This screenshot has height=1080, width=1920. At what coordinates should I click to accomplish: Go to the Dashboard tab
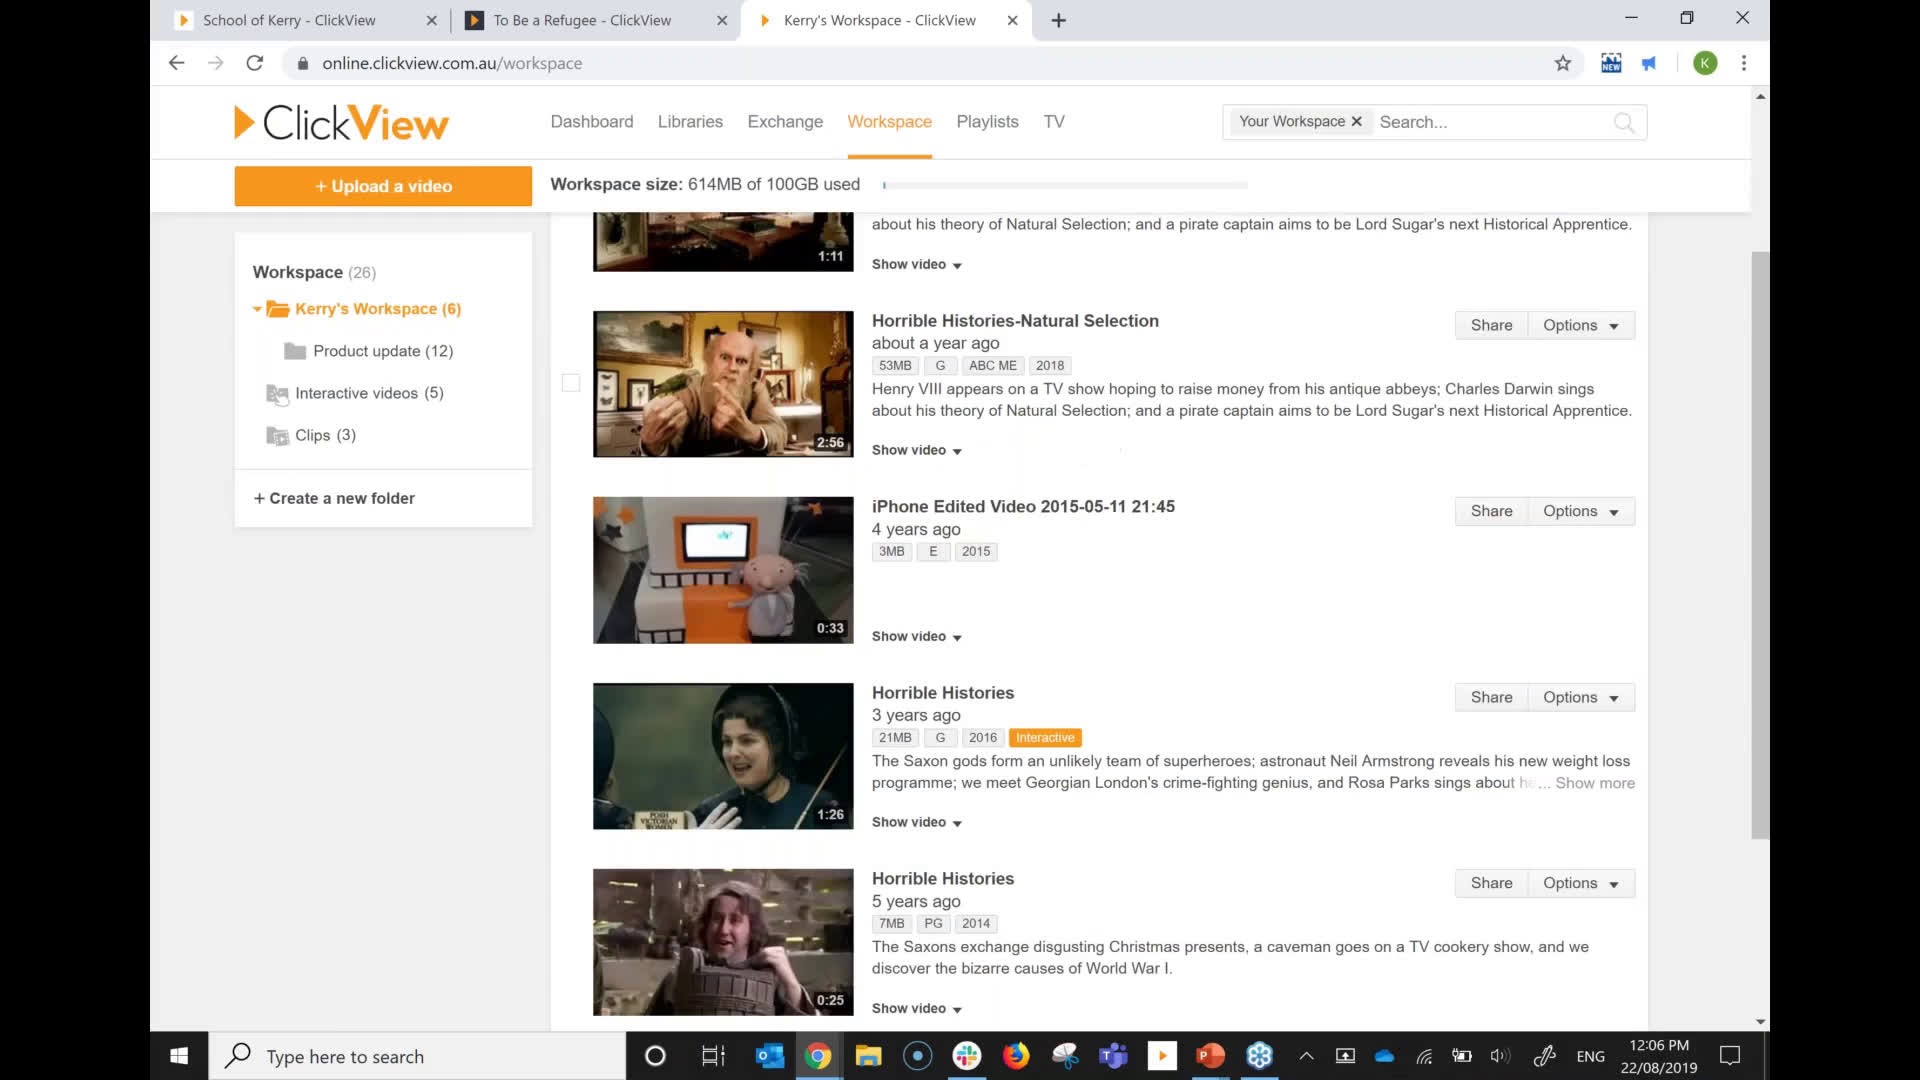pos(592,121)
